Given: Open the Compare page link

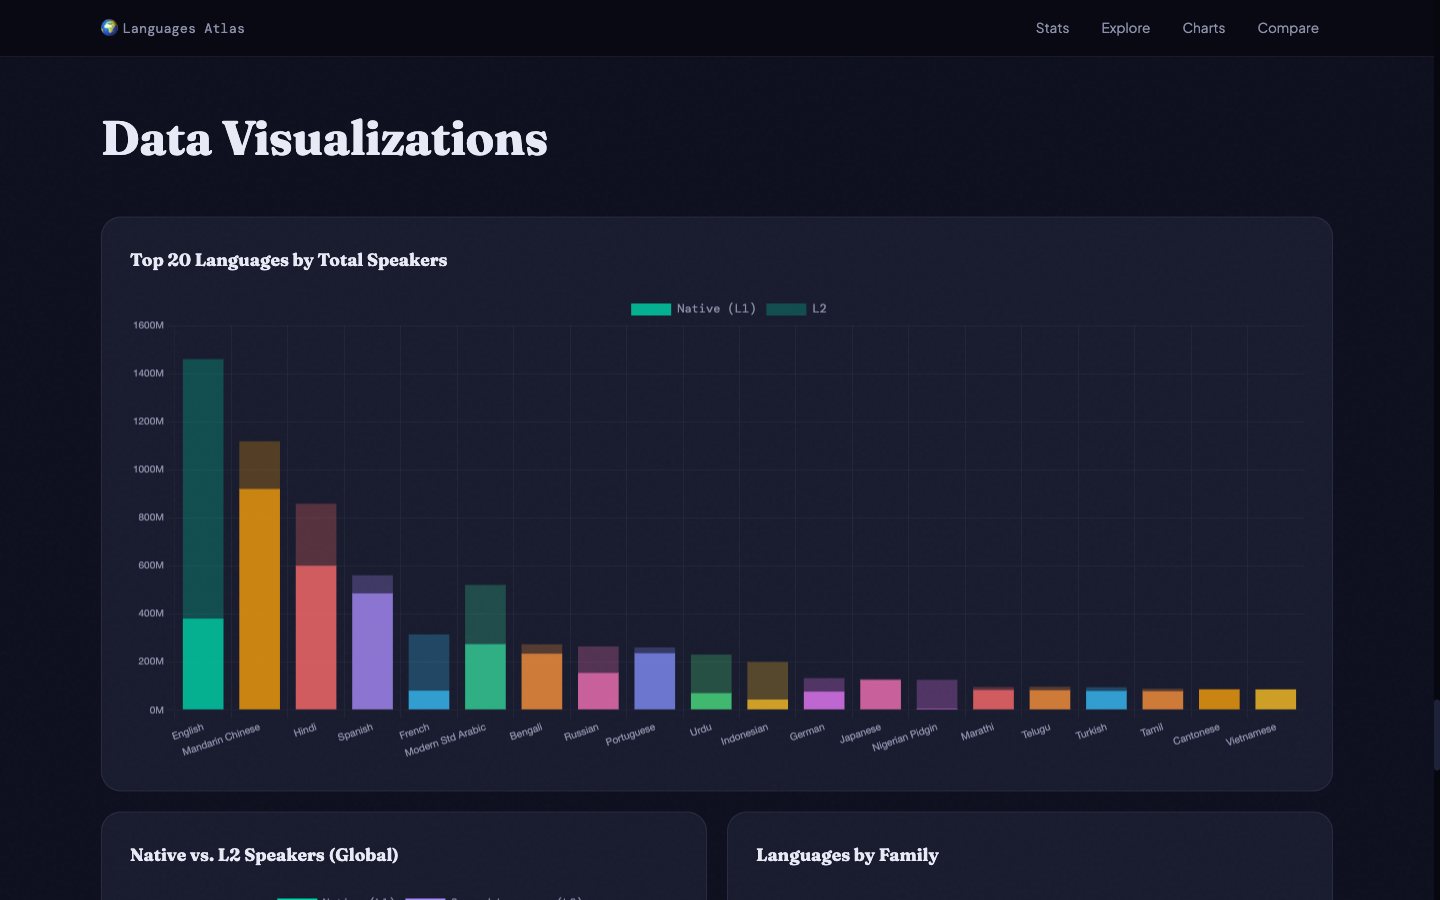Looking at the screenshot, I should pos(1288,28).
